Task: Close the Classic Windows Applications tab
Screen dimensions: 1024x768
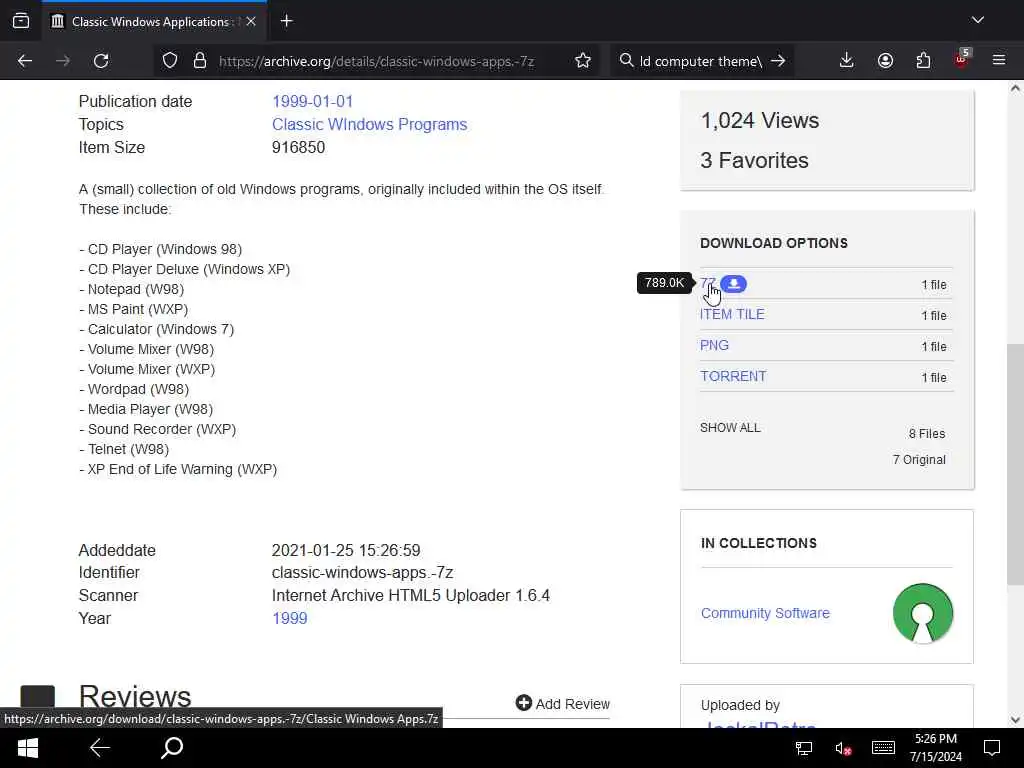Action: (251, 21)
